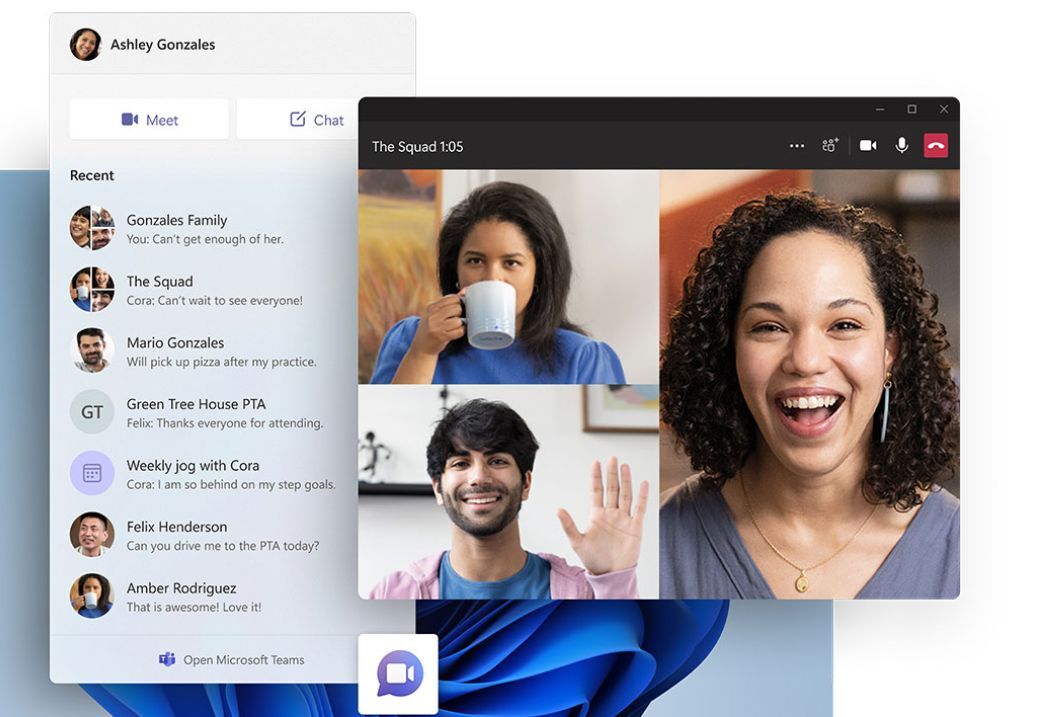
Task: Click Felix Henderson avatar
Action: pos(92,534)
